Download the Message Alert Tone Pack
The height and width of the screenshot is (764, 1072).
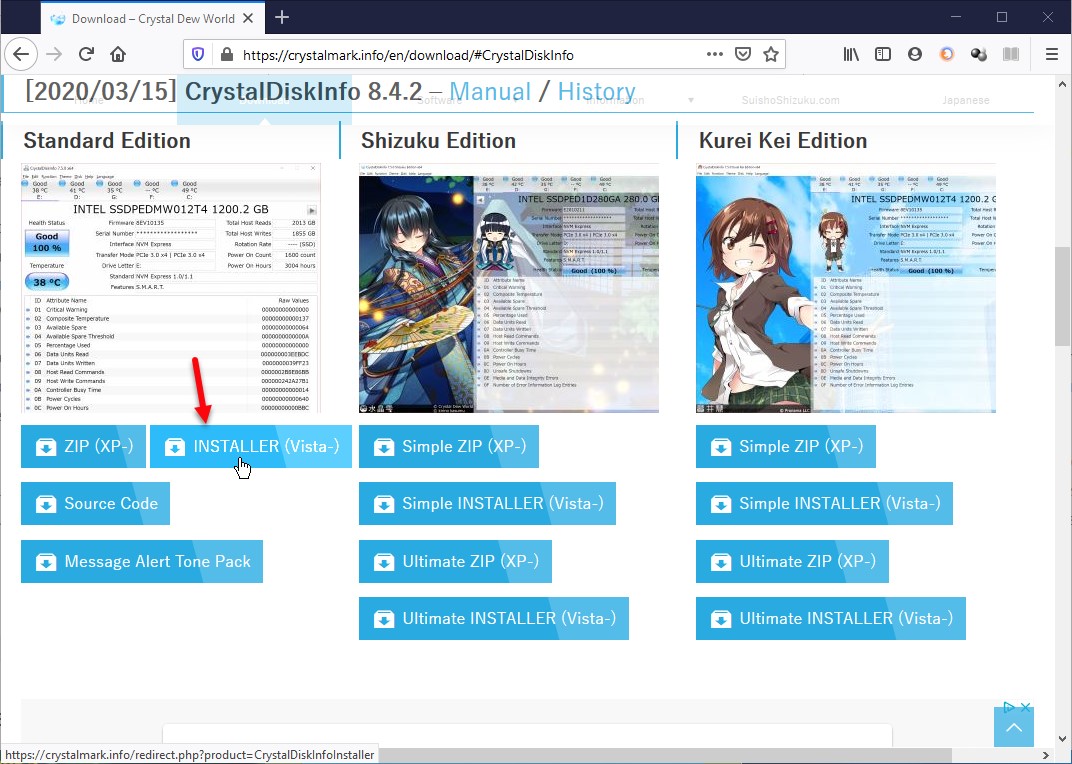(142, 562)
